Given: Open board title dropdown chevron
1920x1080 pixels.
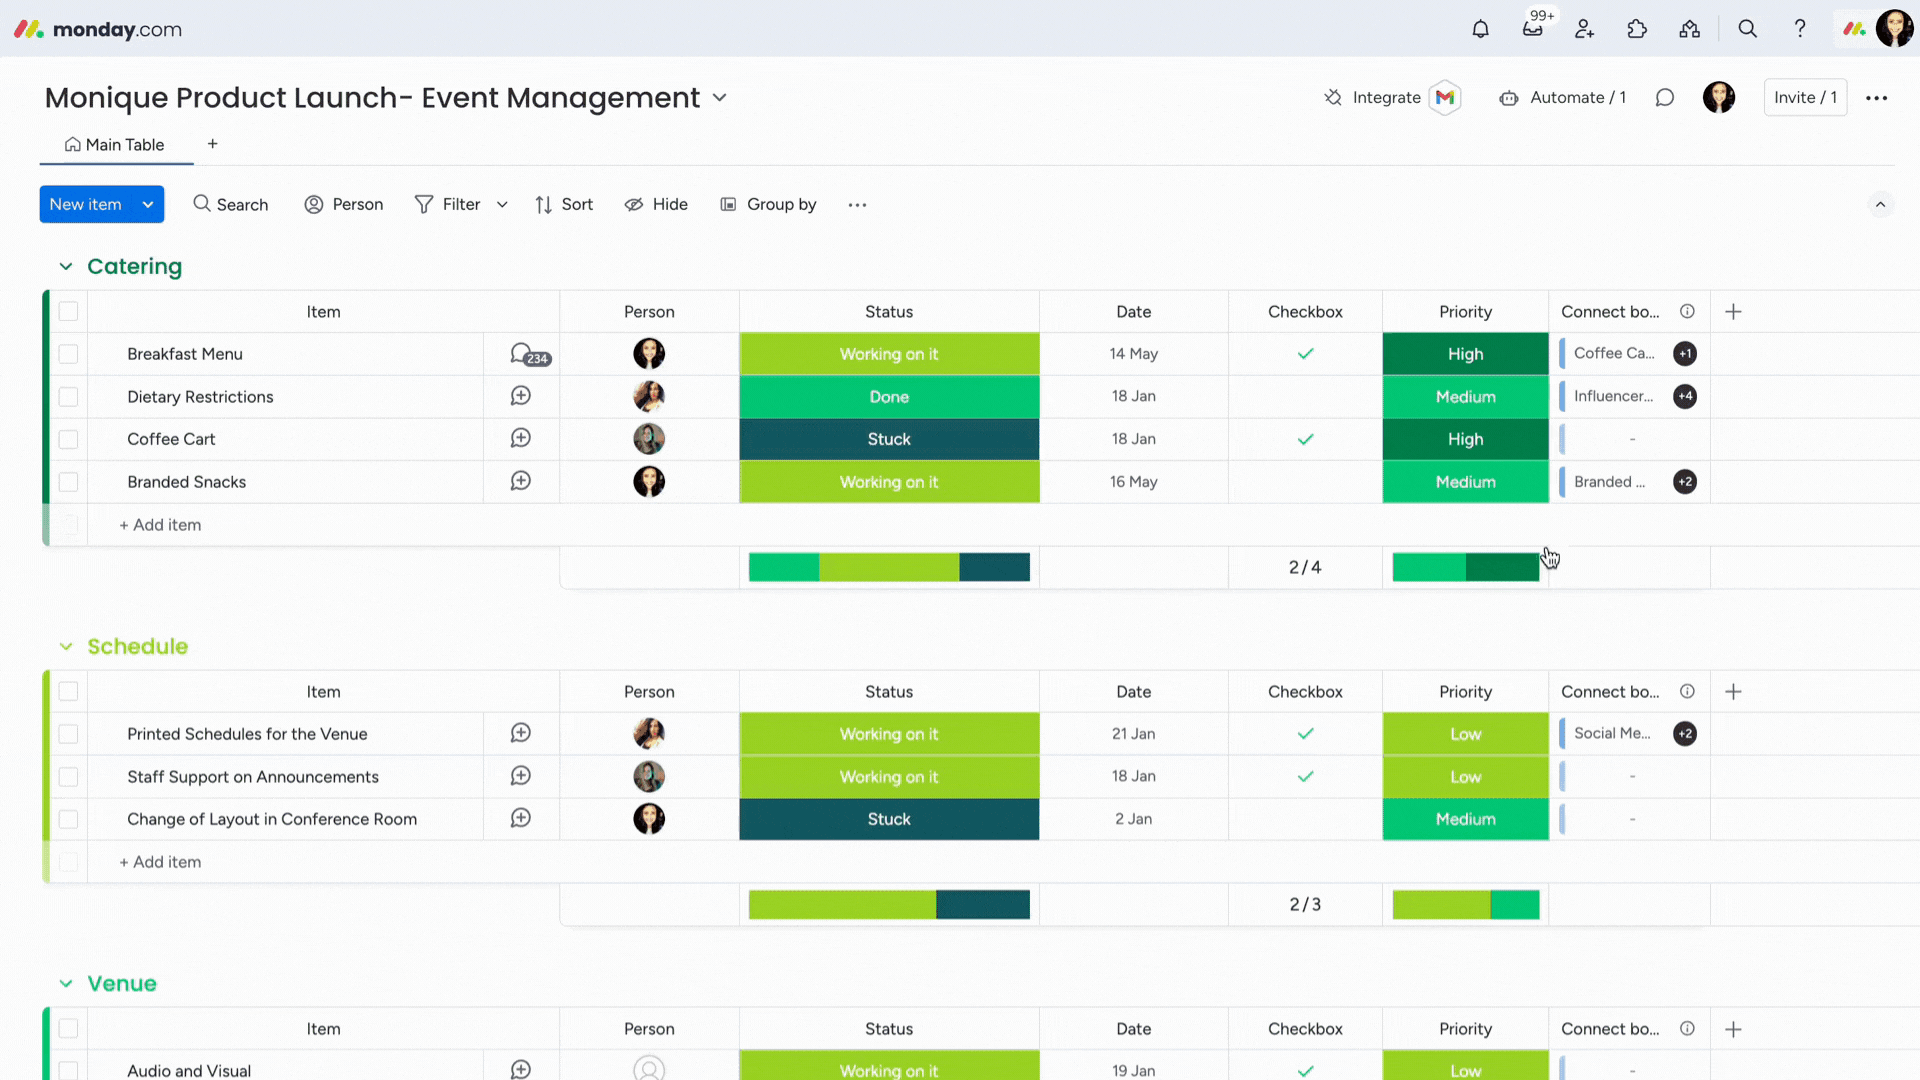Looking at the screenshot, I should [719, 97].
